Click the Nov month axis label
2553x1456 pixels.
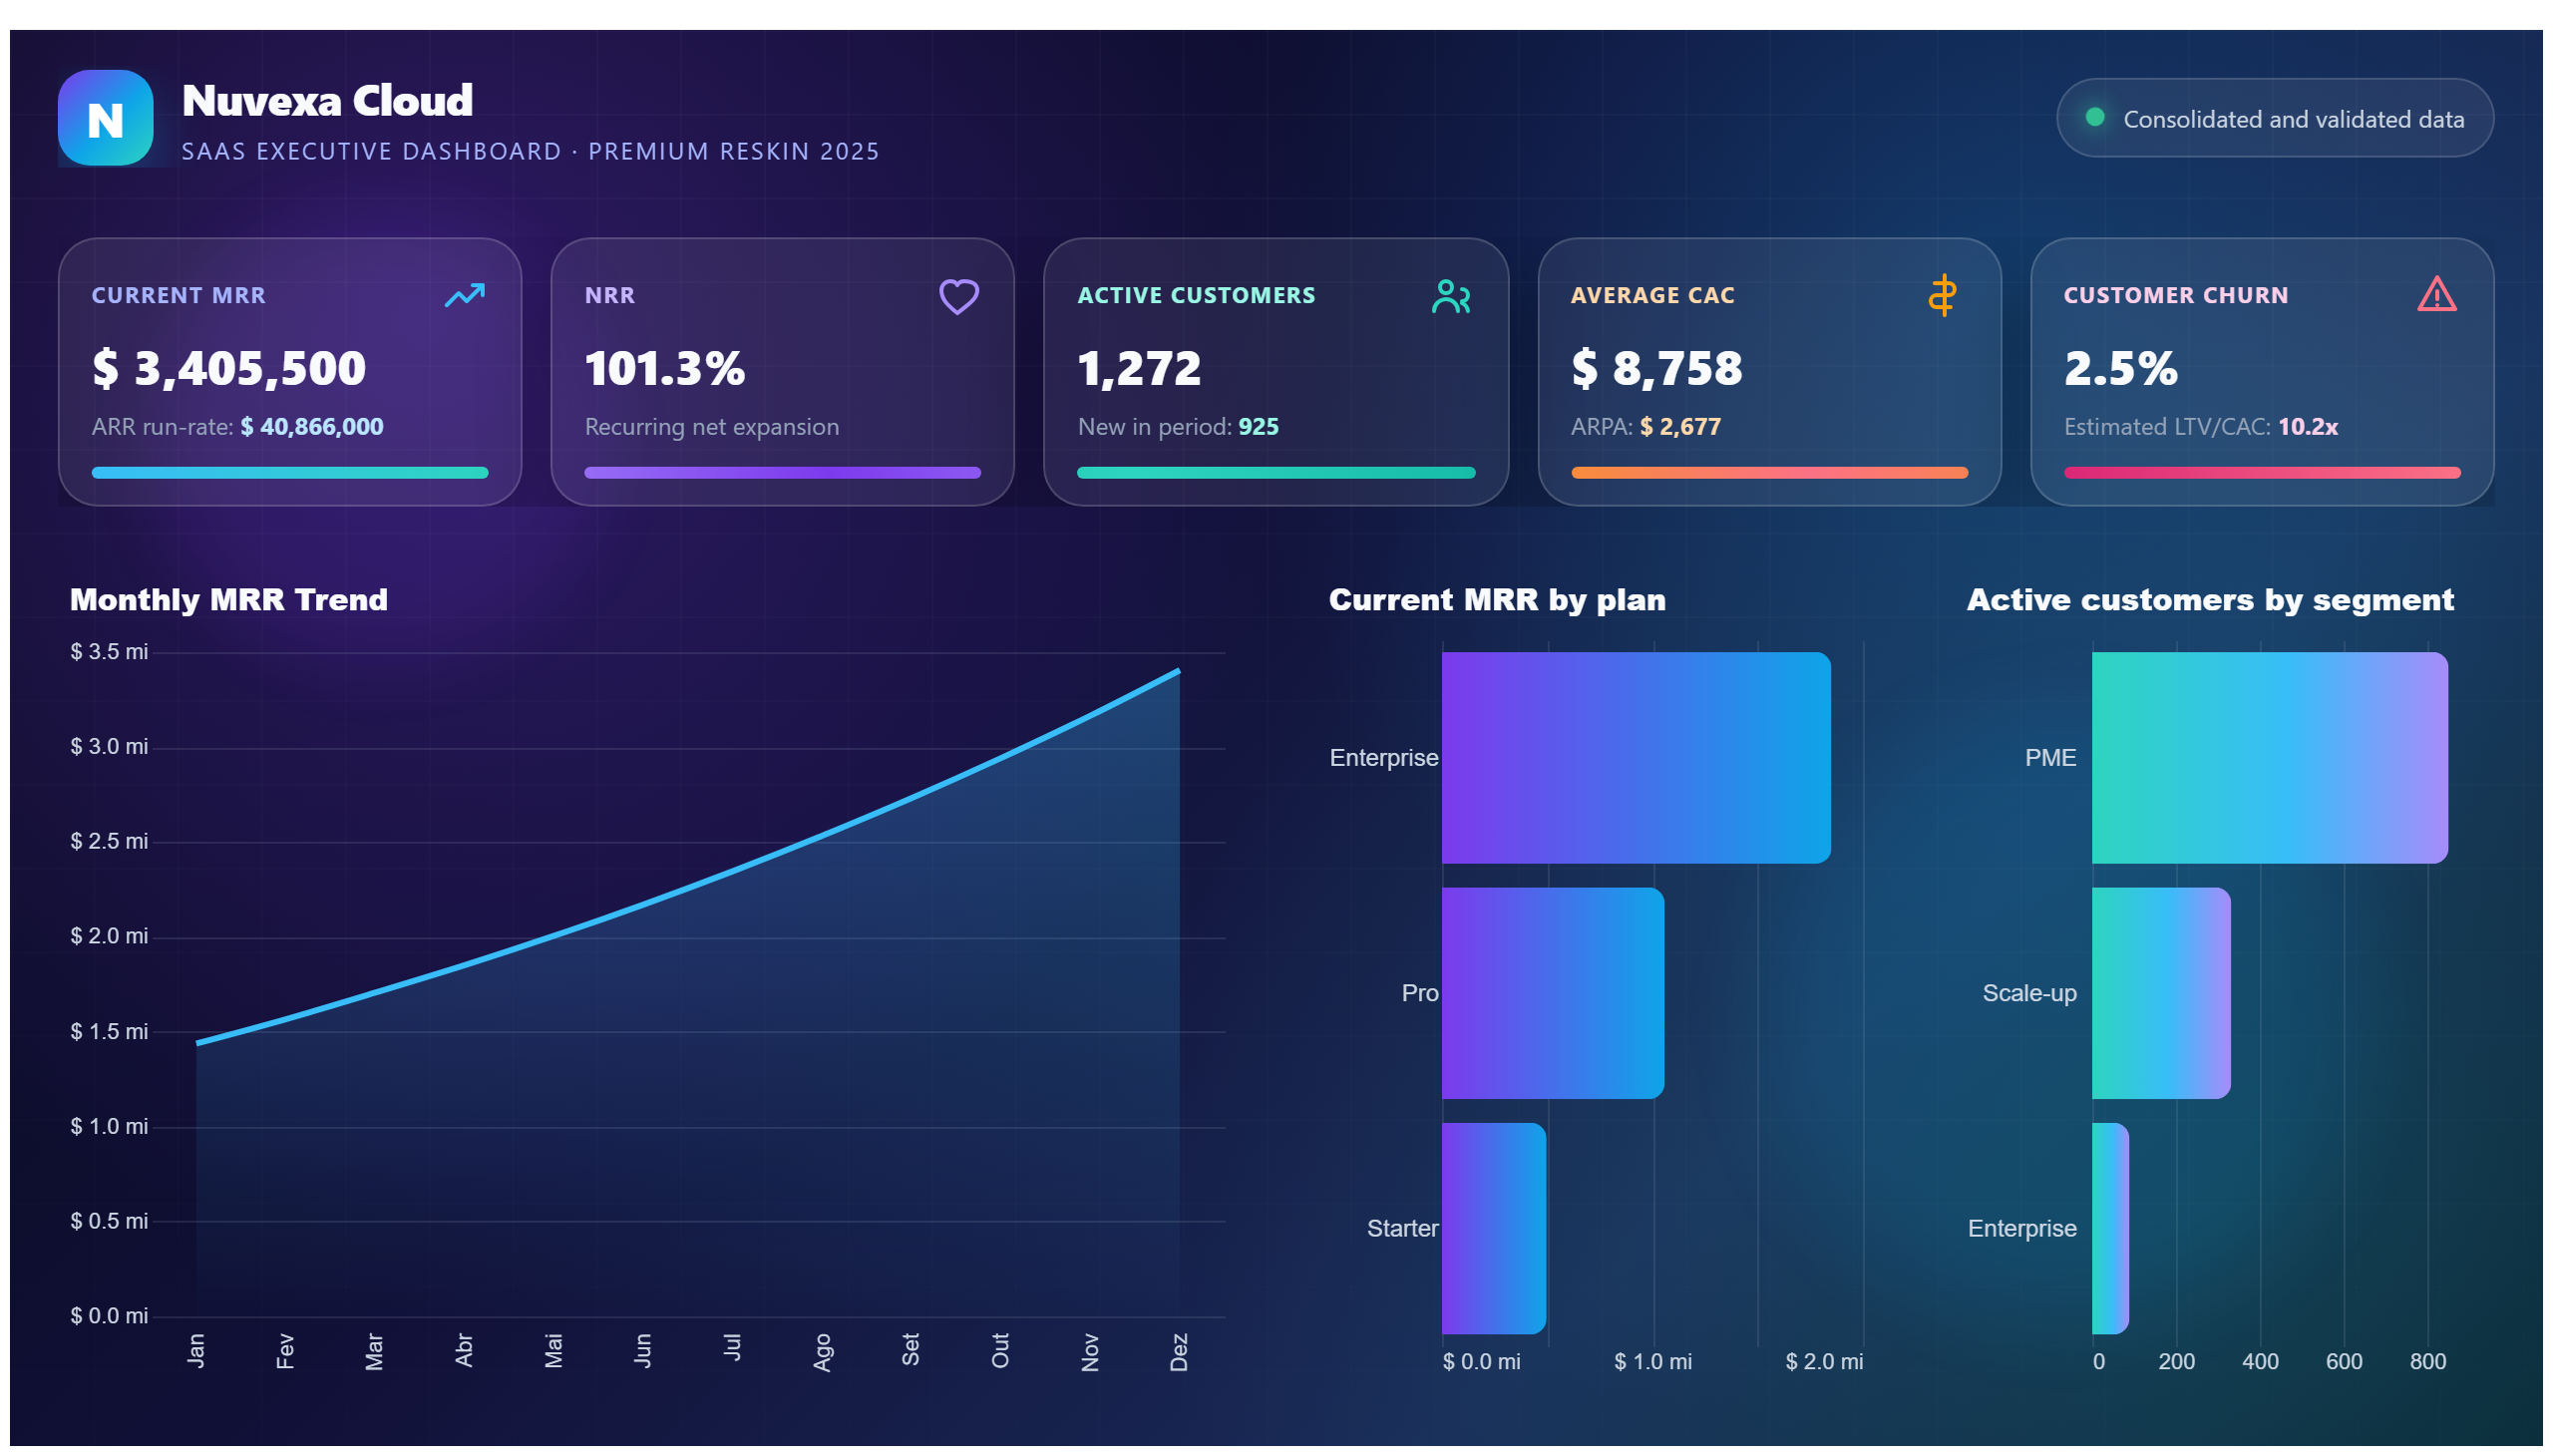(x=1090, y=1352)
